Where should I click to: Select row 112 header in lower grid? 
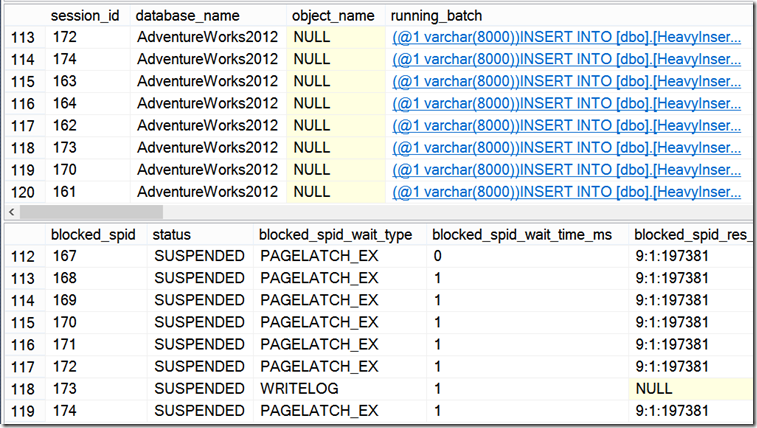[25, 256]
